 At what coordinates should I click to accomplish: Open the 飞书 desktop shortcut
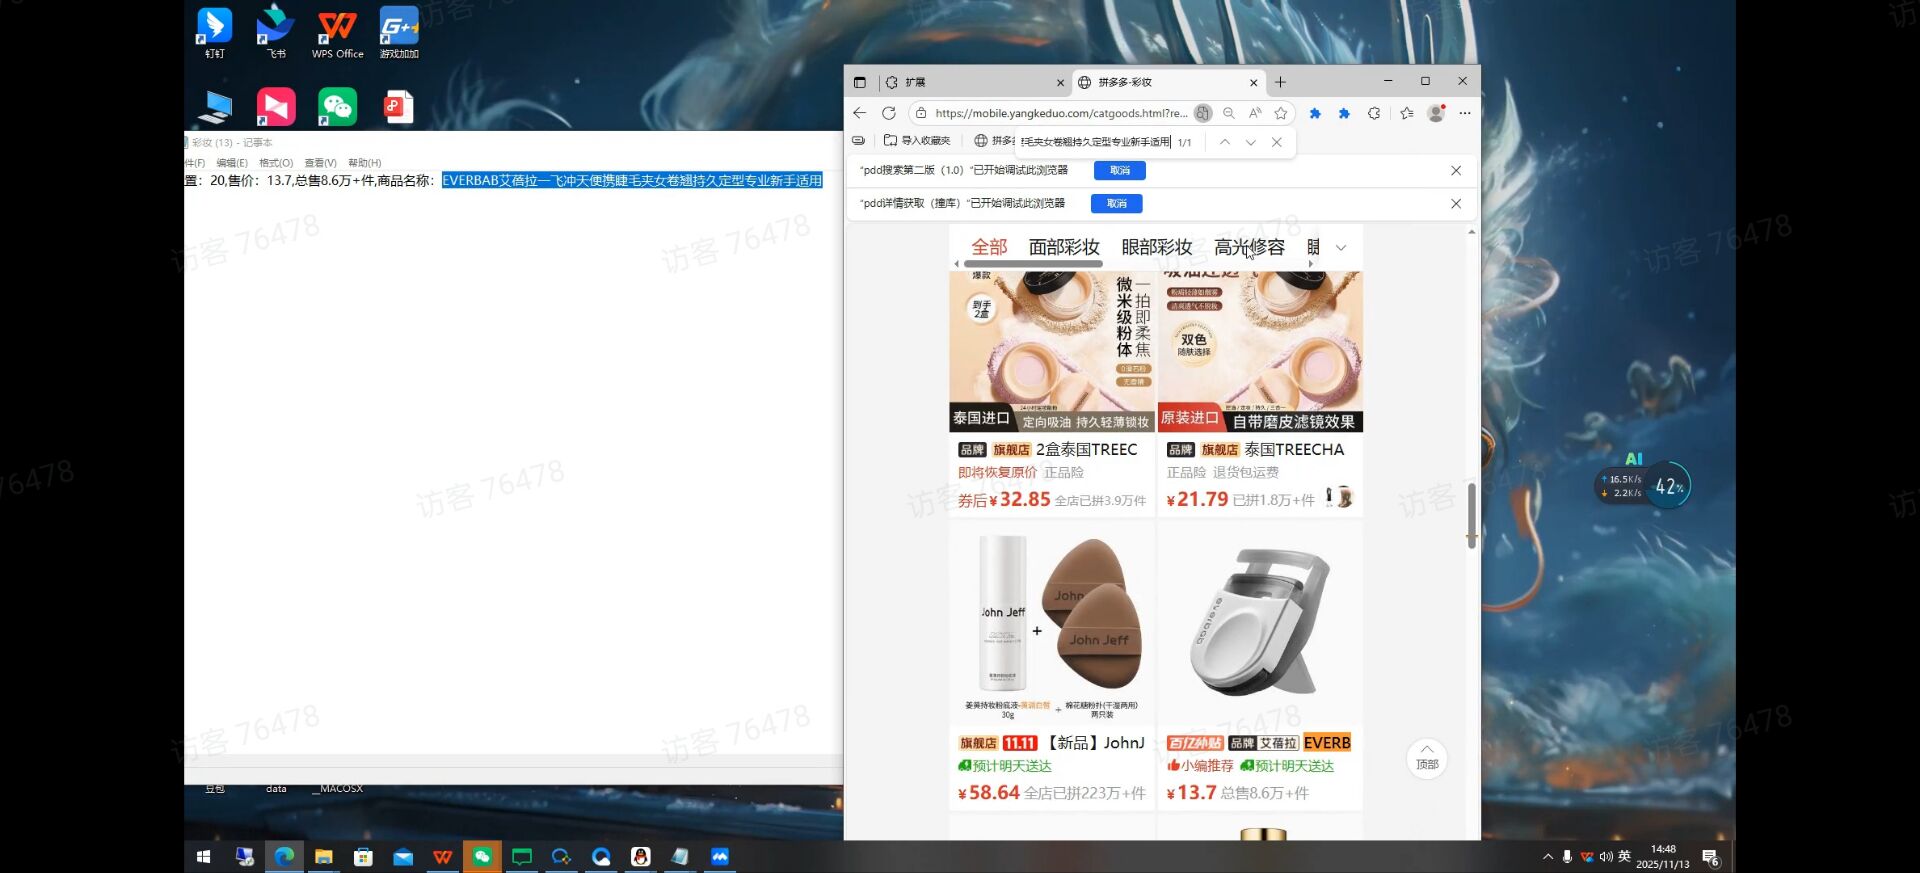pos(275,32)
